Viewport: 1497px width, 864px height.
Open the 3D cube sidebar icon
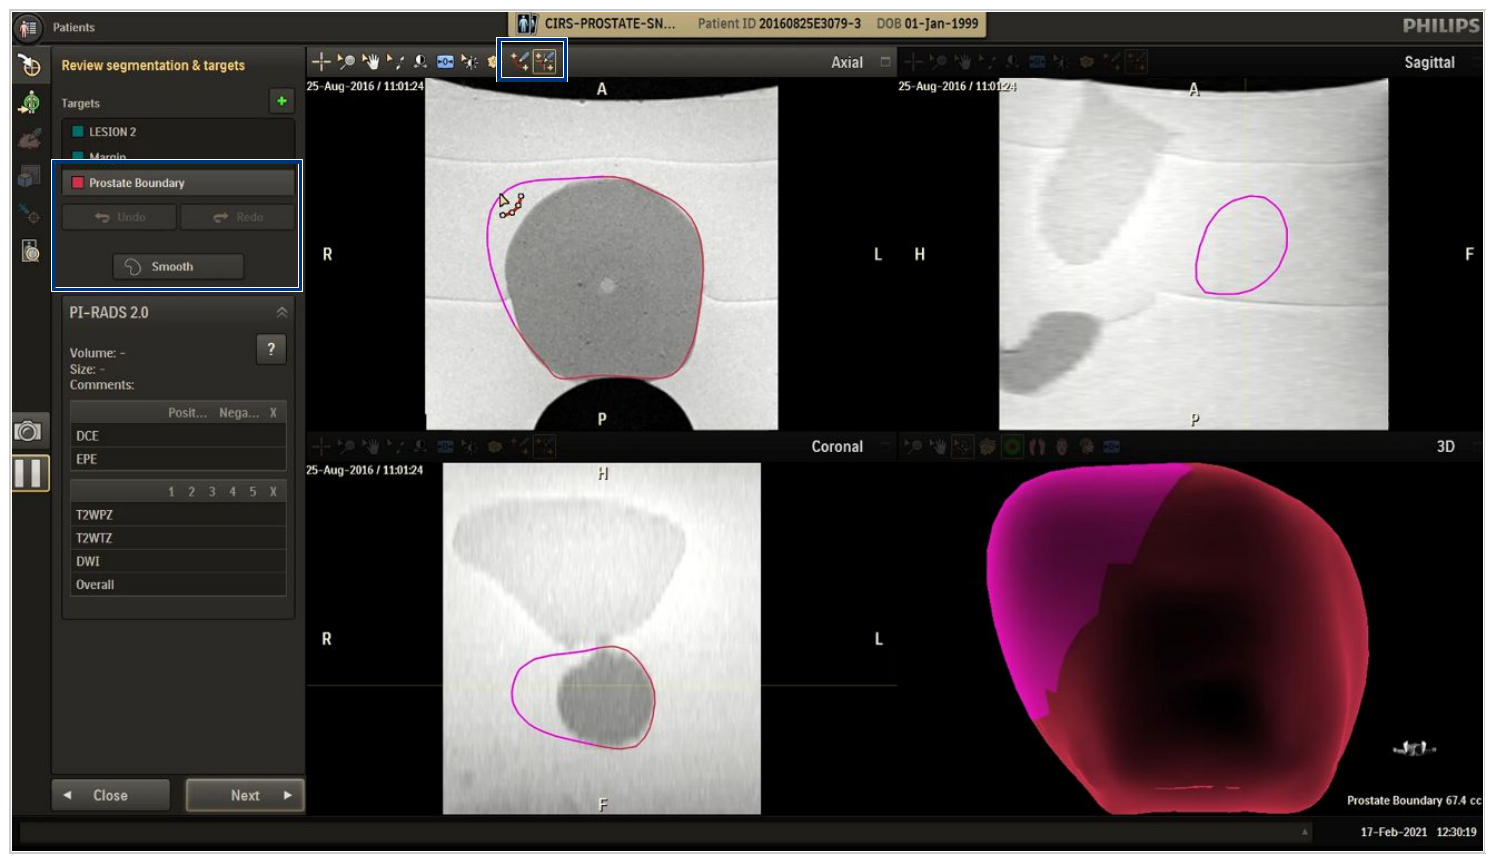pyautogui.click(x=30, y=177)
